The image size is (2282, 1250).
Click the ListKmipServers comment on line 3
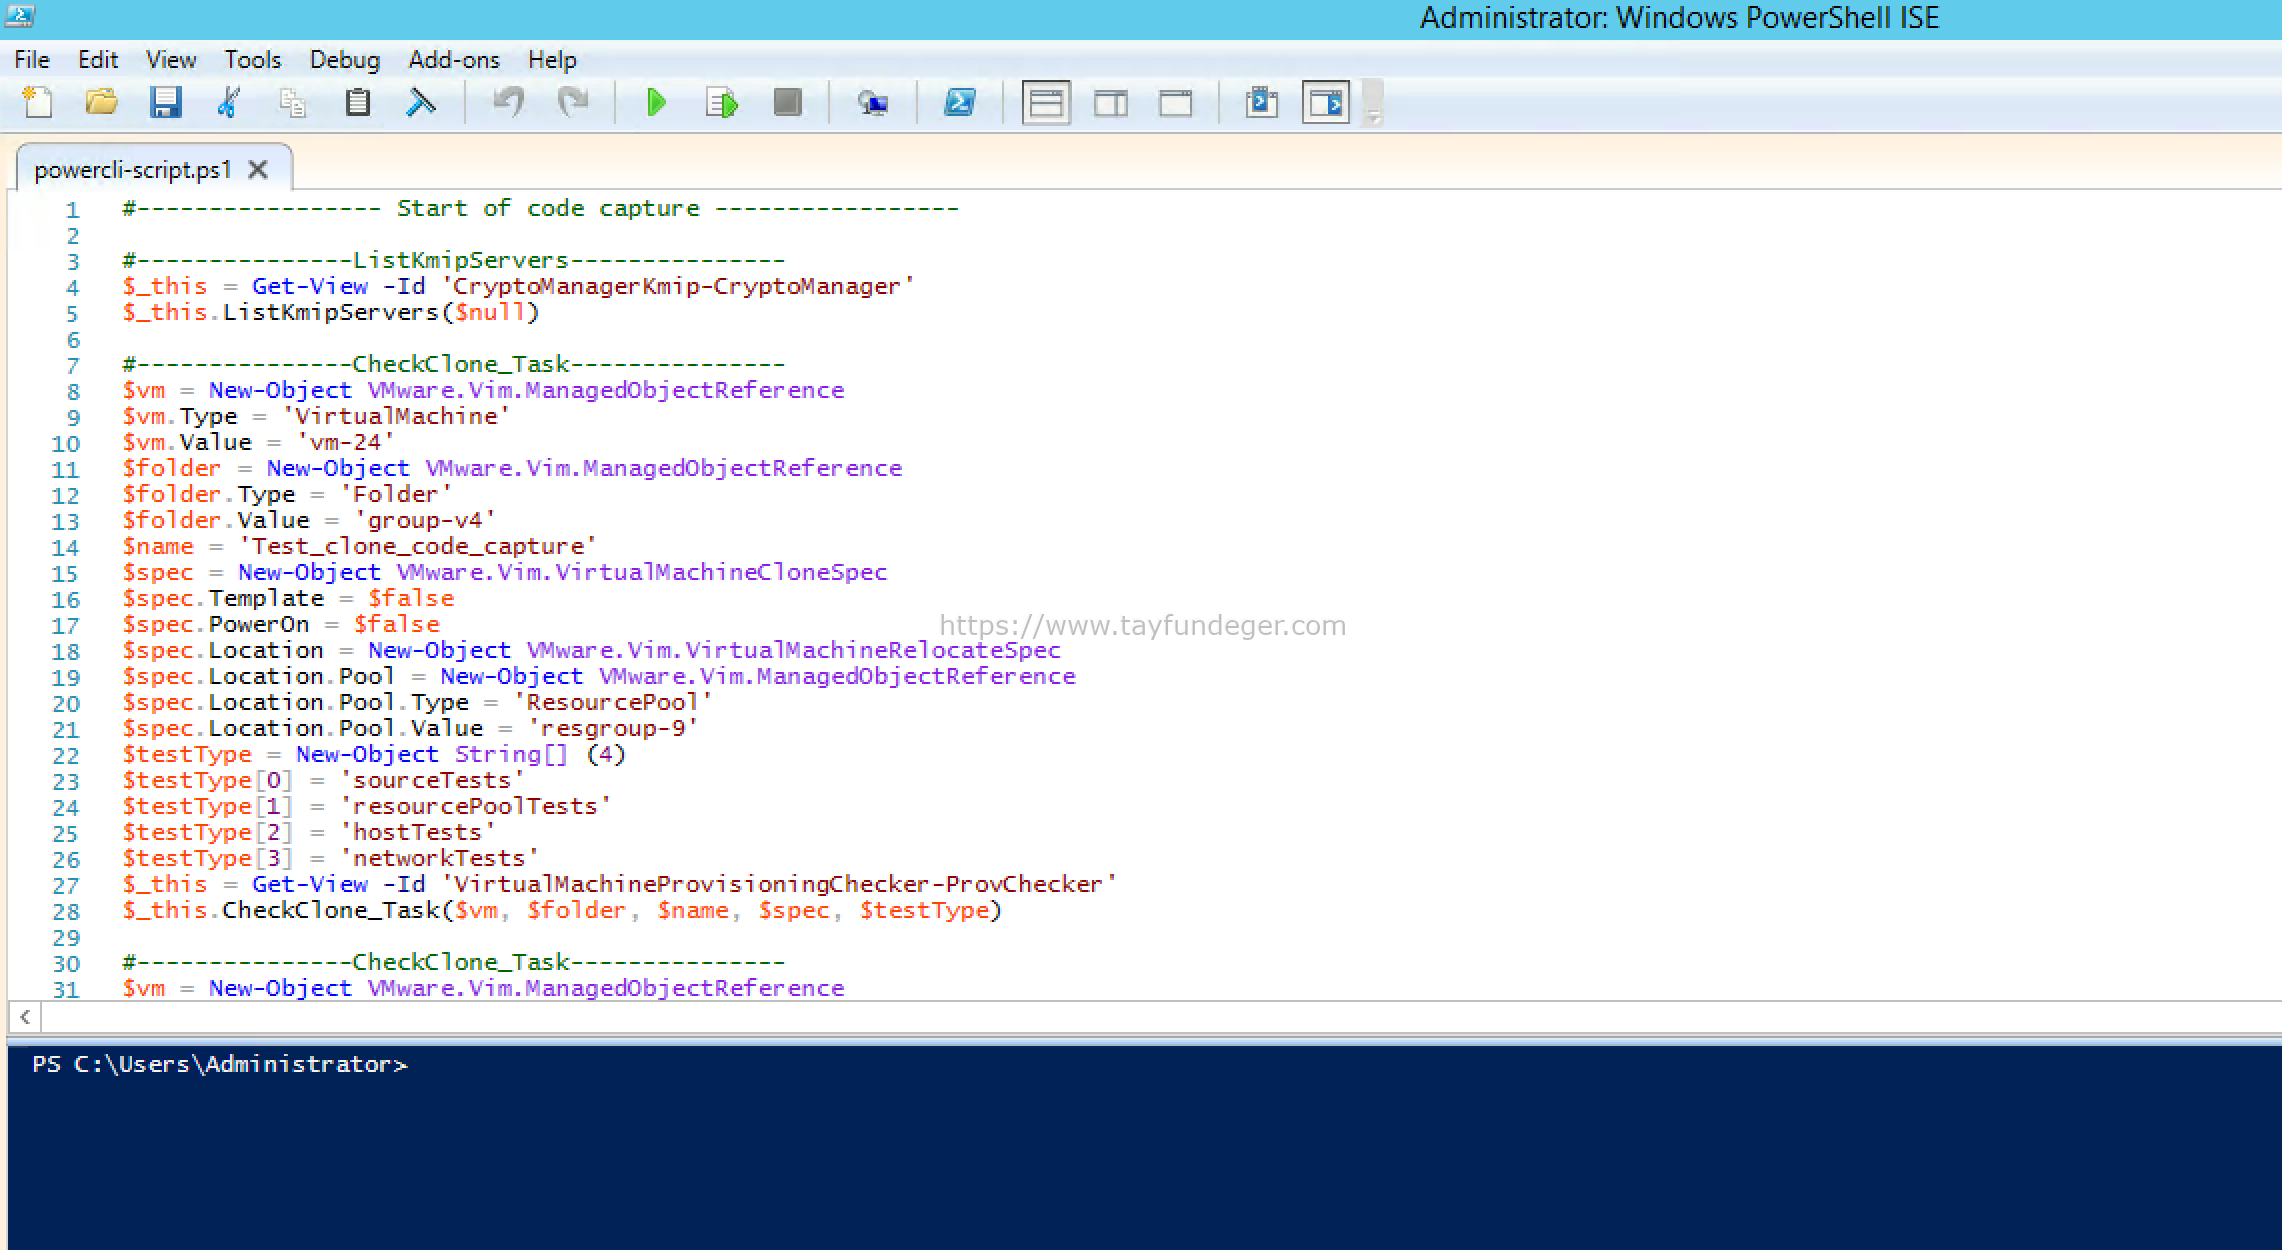click(453, 261)
